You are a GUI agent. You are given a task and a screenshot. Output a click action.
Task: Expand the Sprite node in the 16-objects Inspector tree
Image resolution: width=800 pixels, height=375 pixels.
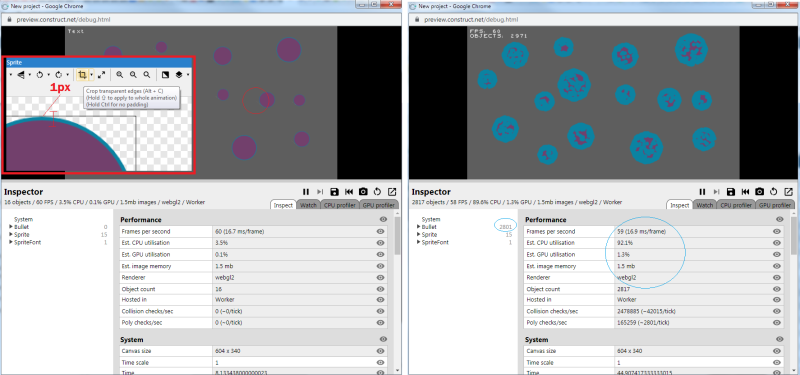point(11,235)
